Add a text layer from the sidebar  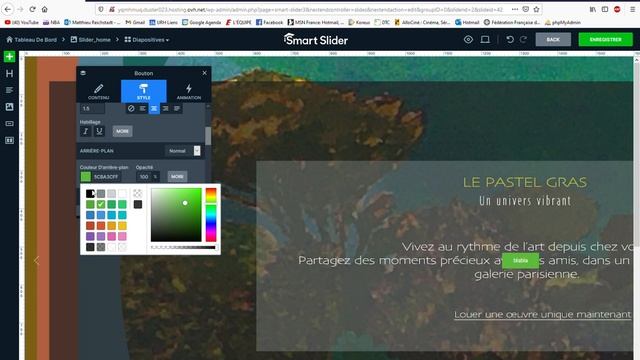coord(9,90)
